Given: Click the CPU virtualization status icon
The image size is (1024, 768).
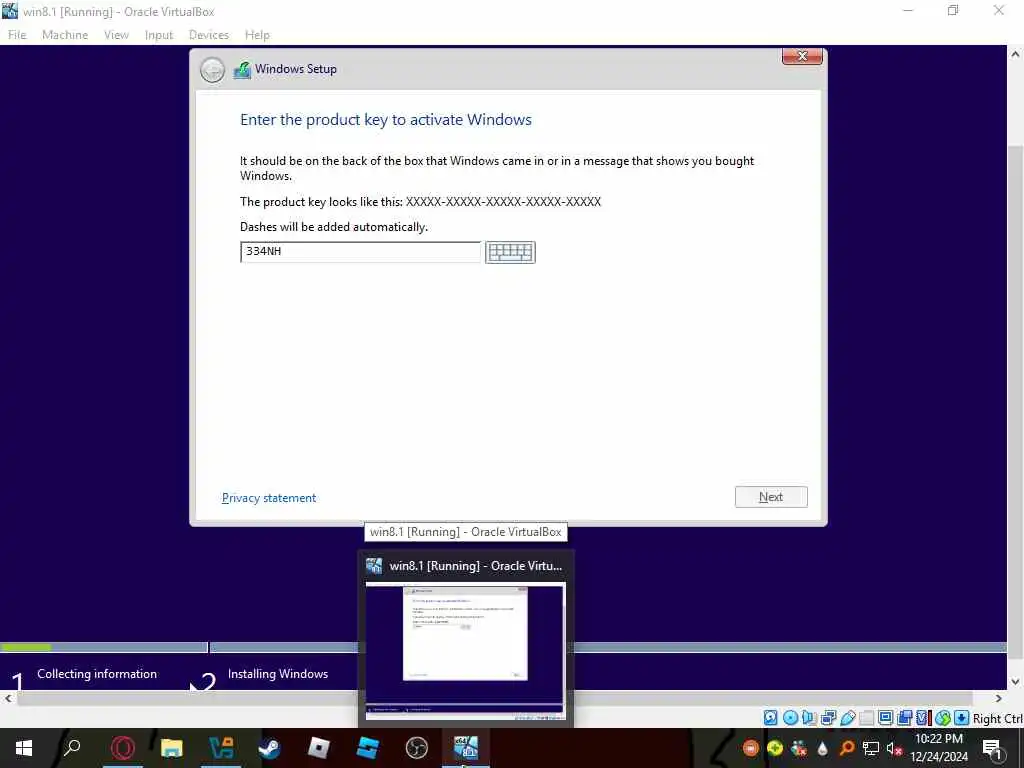Looking at the screenshot, I should [x=923, y=718].
